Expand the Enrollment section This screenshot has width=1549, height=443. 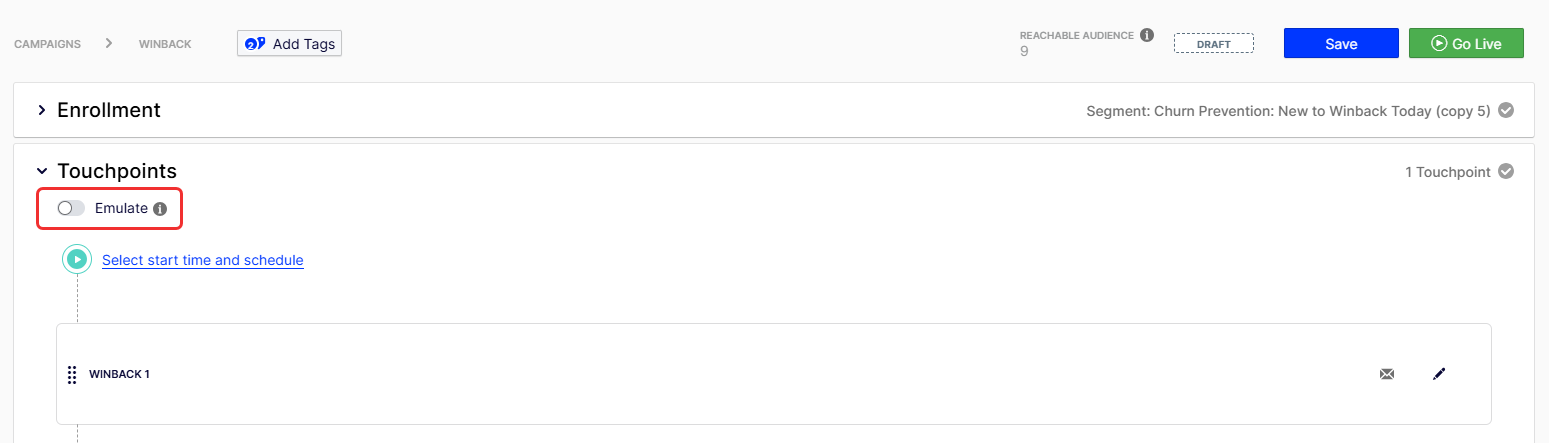(x=42, y=110)
